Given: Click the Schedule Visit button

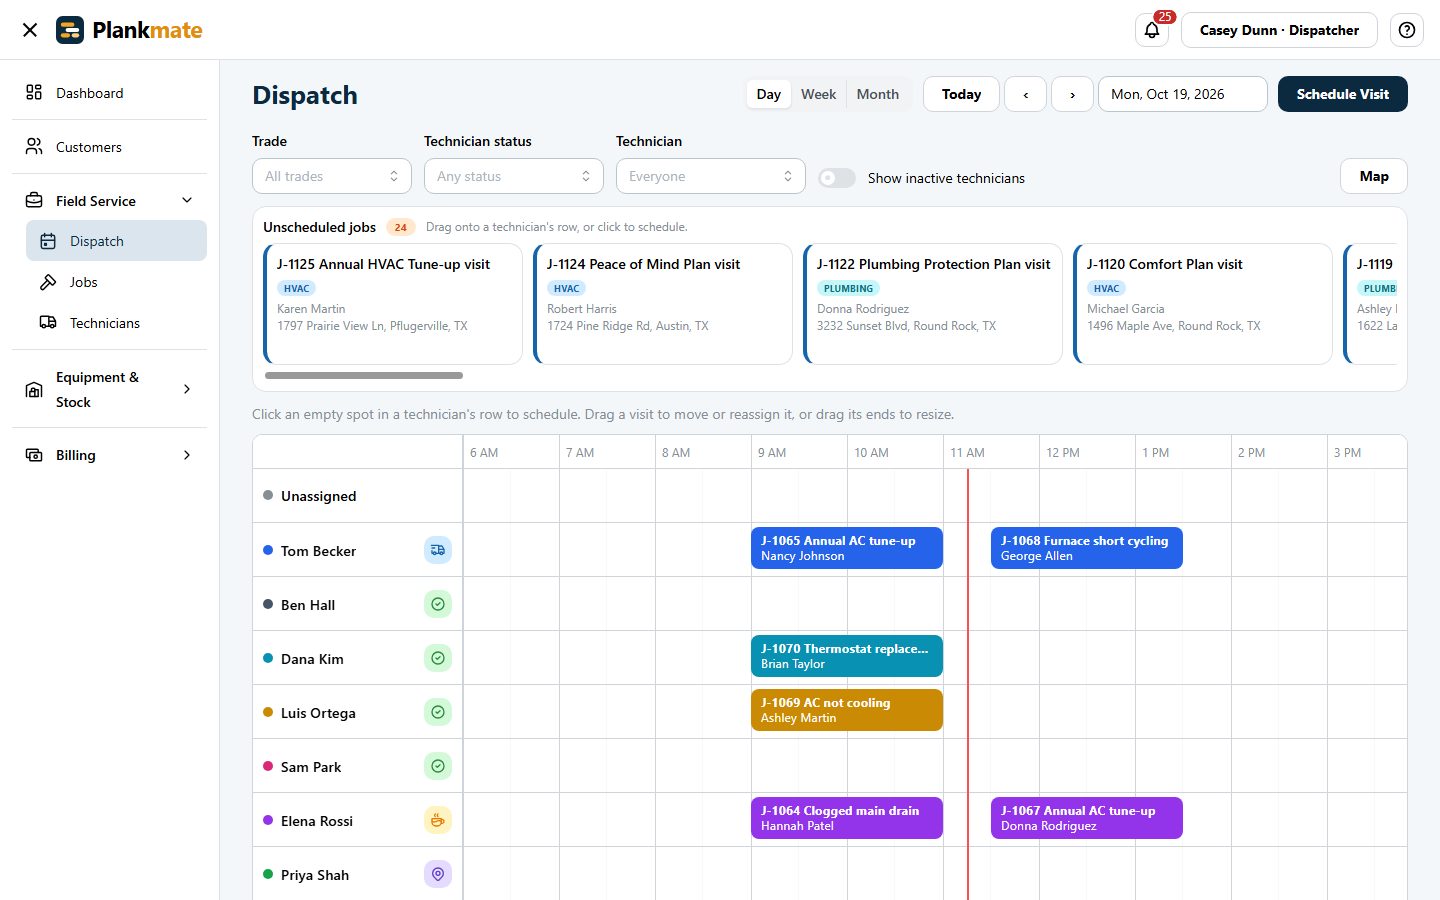Looking at the screenshot, I should point(1343,94).
